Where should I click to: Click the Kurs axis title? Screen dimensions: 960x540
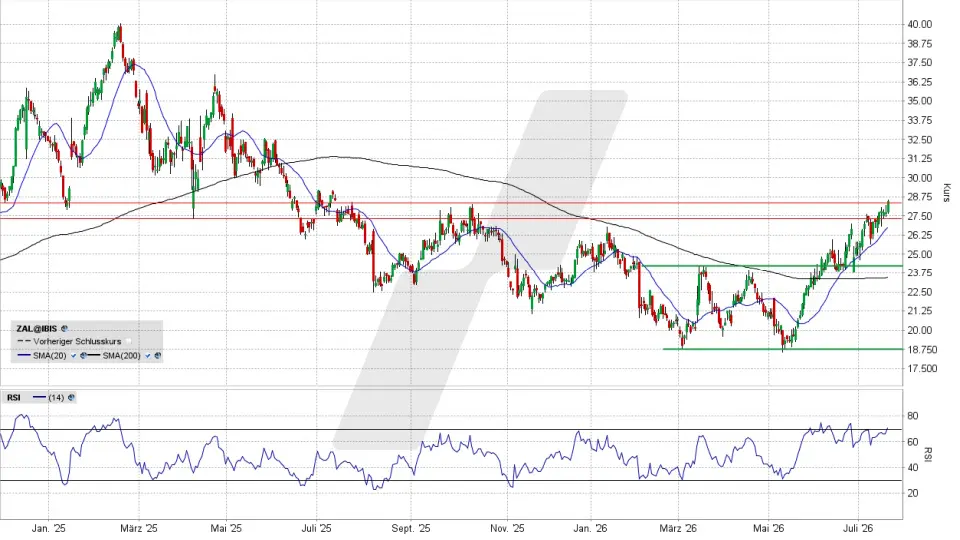click(x=946, y=193)
